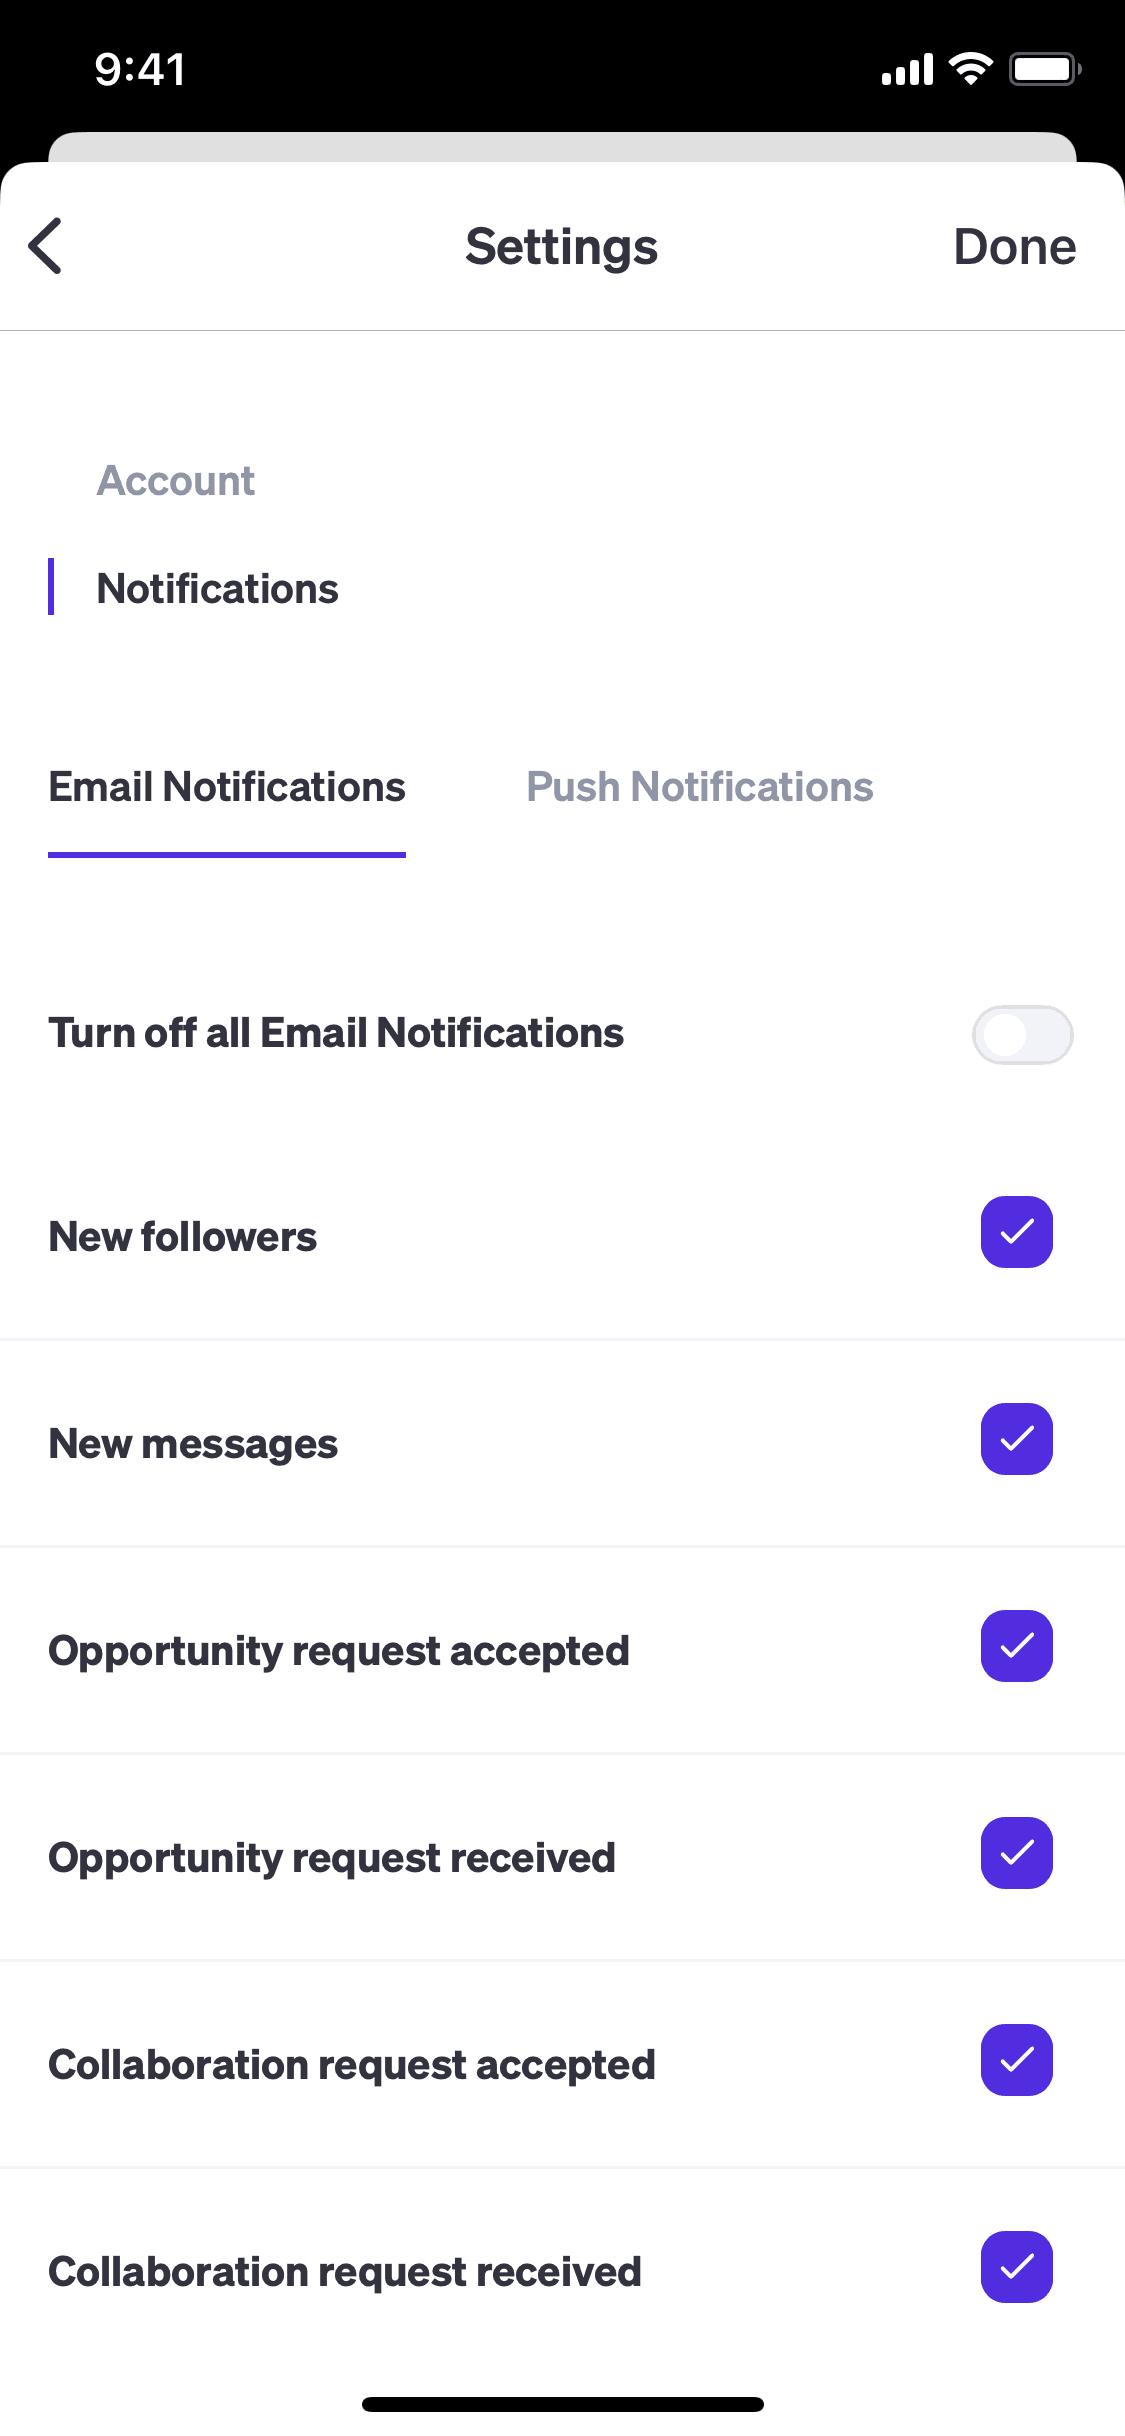
Task: Uncheck the New messages checkbox
Action: (x=1017, y=1439)
